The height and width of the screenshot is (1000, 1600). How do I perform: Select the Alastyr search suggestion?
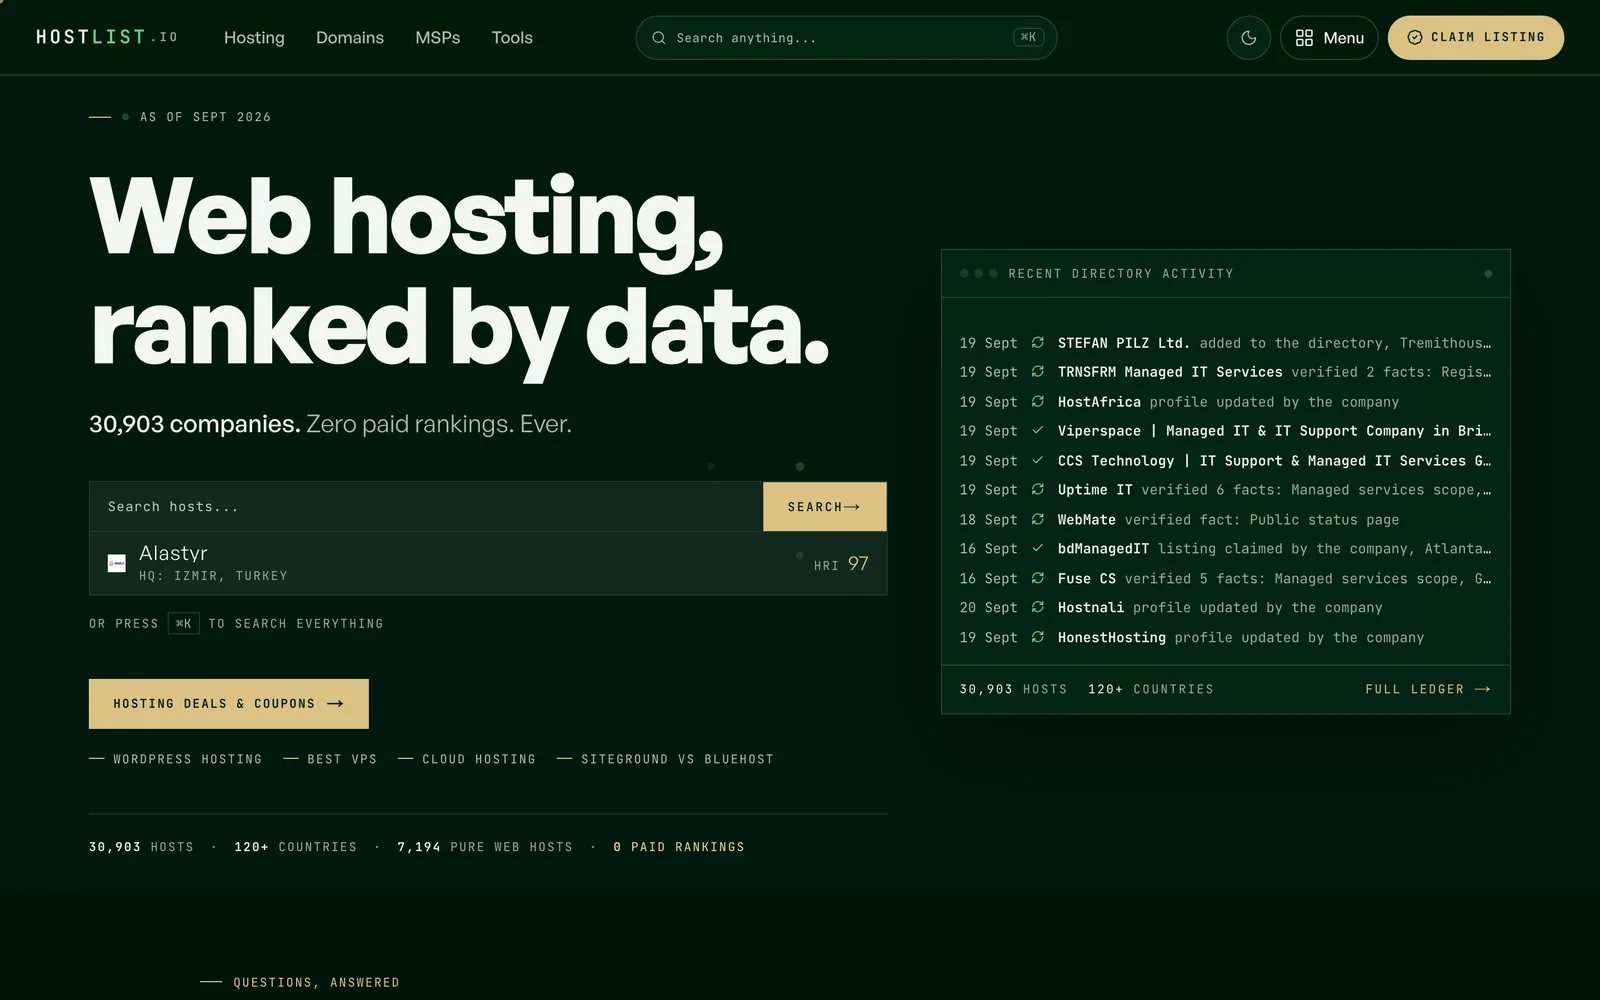click(488, 563)
